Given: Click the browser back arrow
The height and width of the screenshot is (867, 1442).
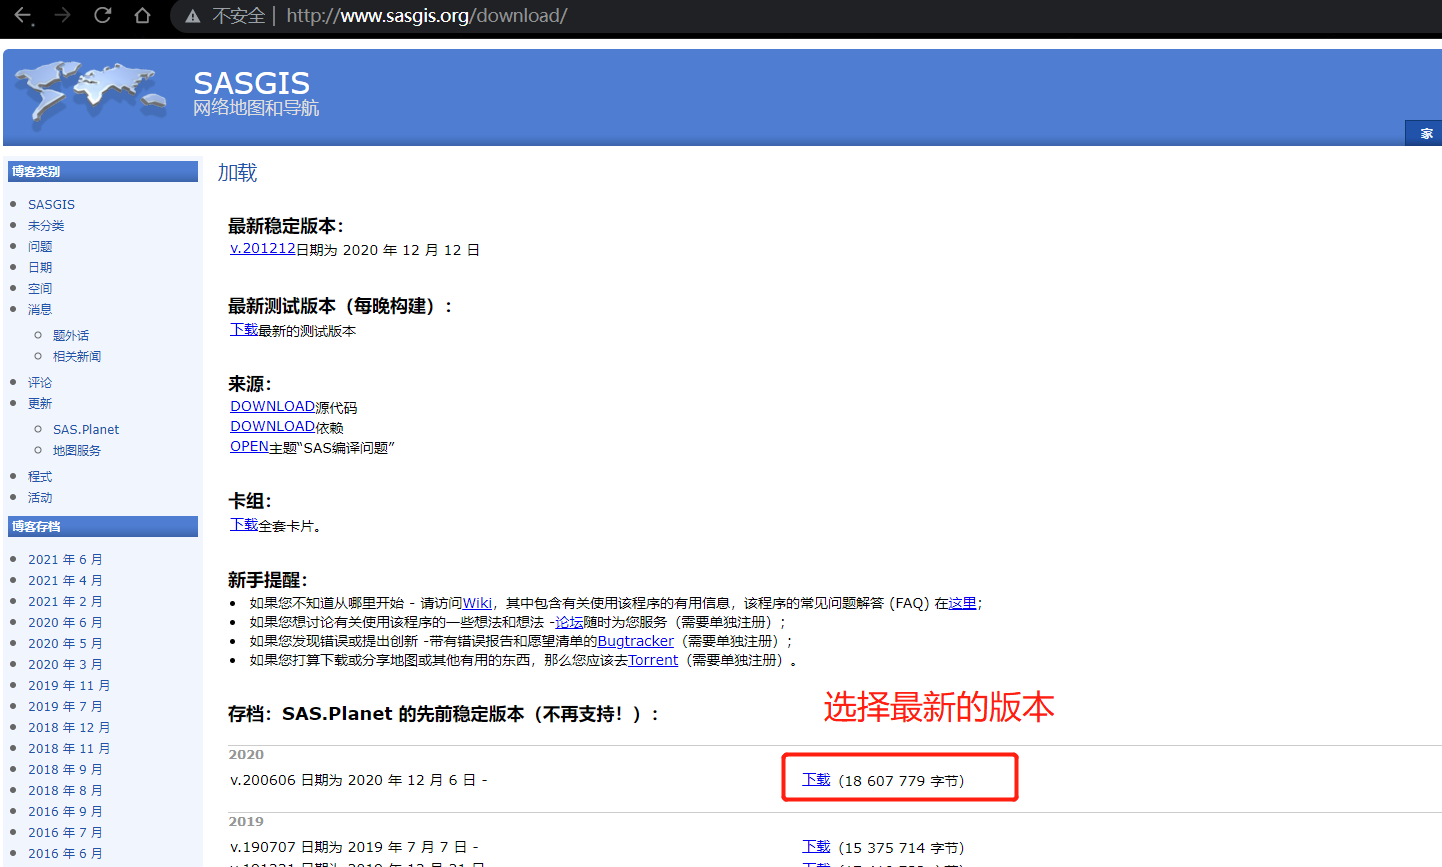Looking at the screenshot, I should tap(22, 16).
